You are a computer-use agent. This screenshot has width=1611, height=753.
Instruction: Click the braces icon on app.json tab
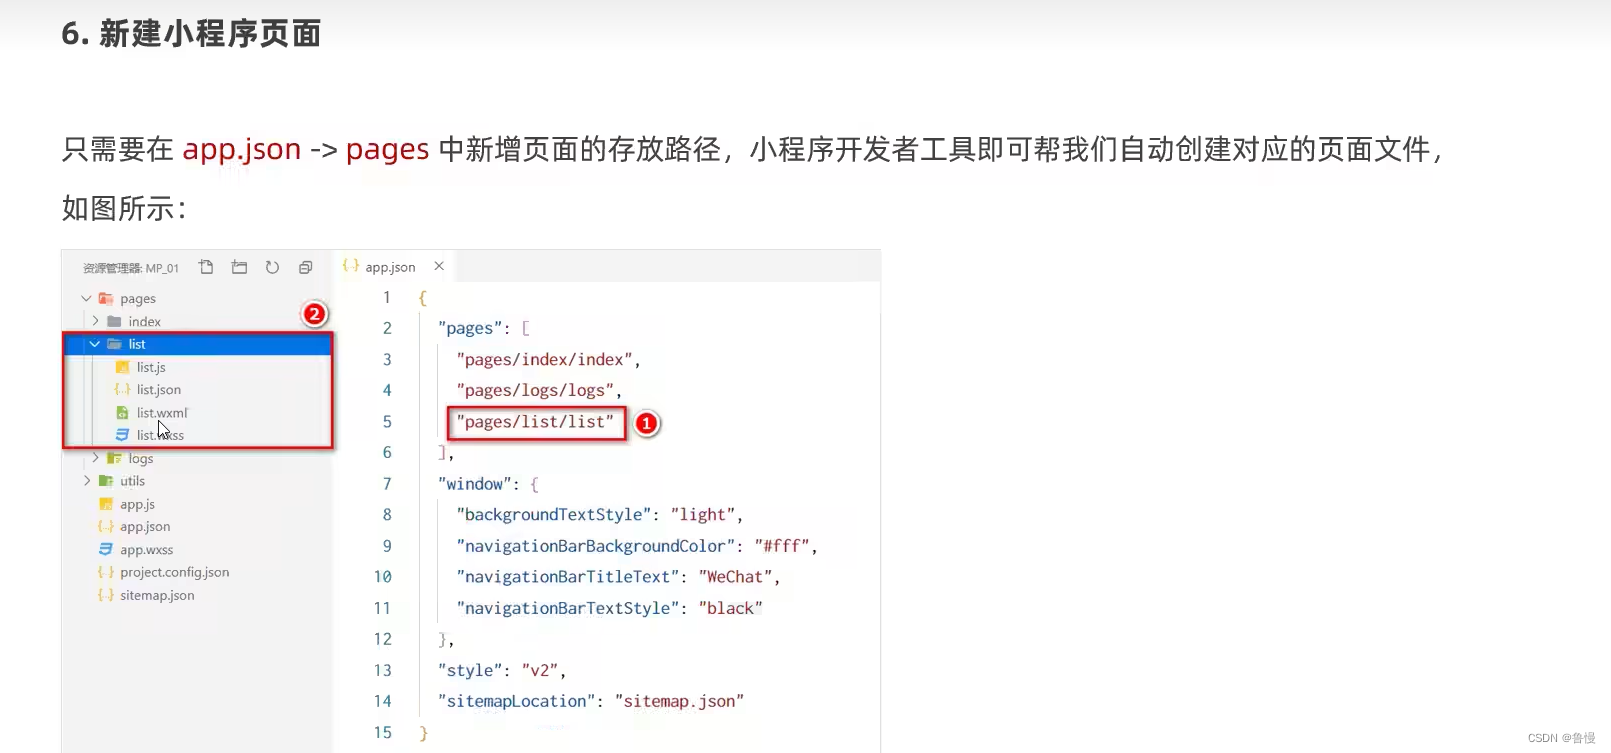[x=351, y=266]
